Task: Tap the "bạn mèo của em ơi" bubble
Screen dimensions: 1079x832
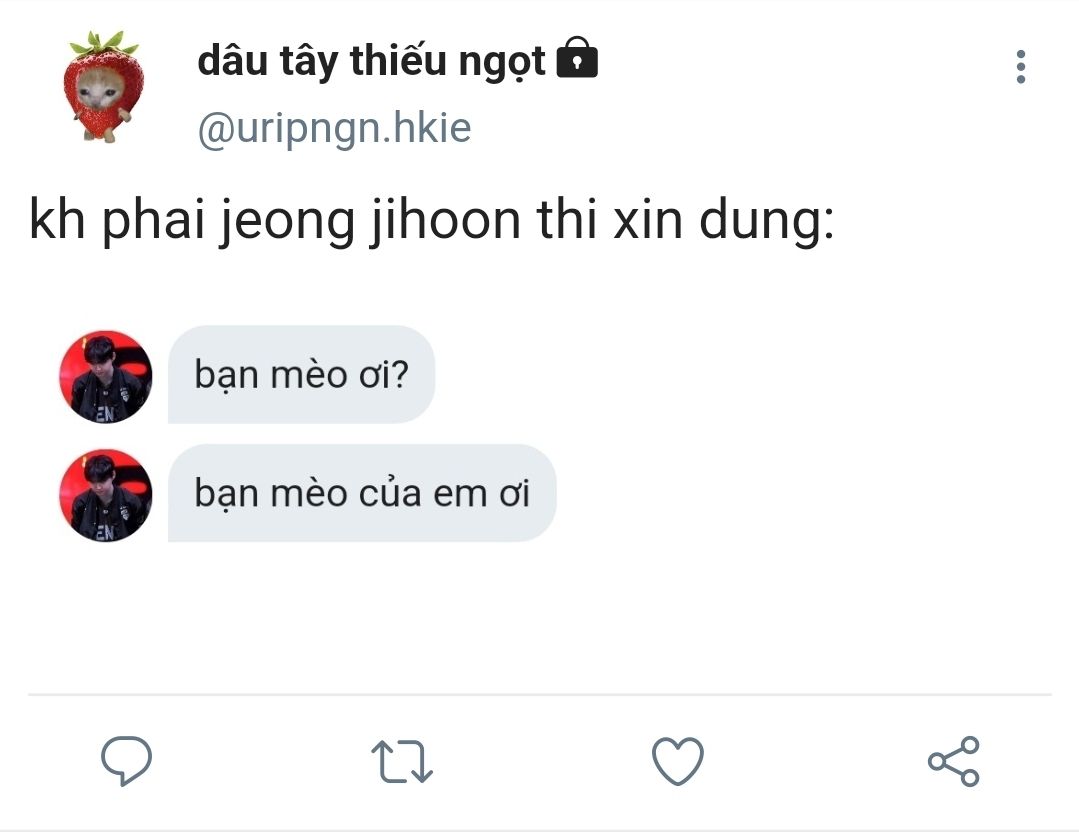Action: pos(362,493)
